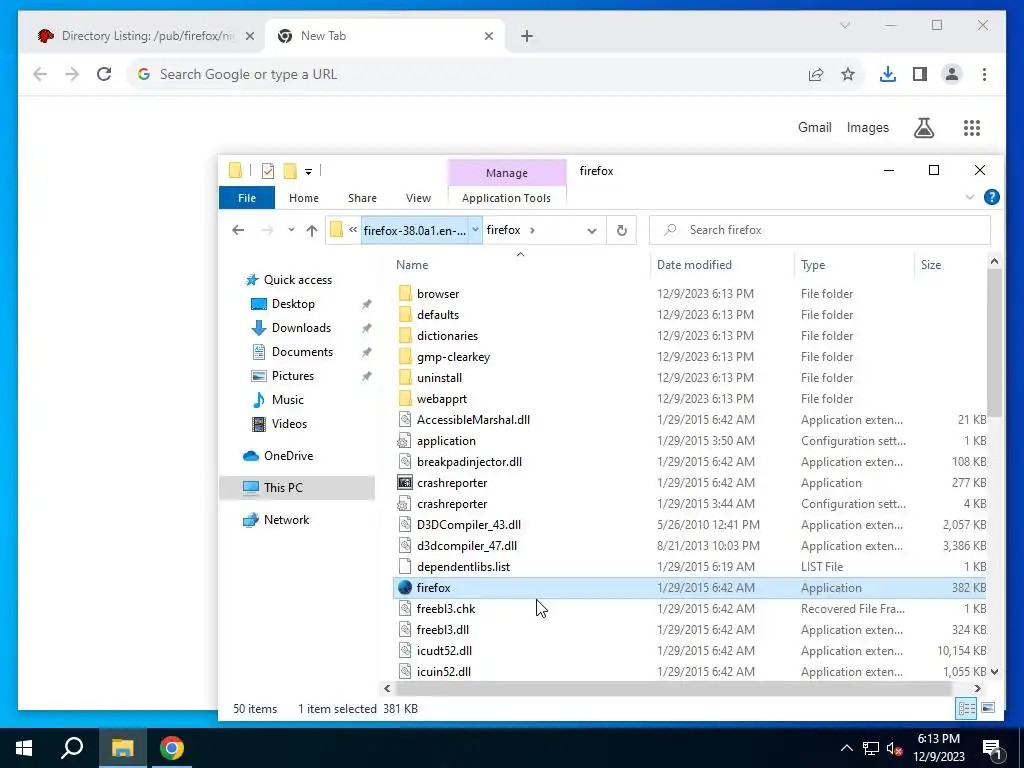
Task: Open the Google apps grid
Action: 972,128
